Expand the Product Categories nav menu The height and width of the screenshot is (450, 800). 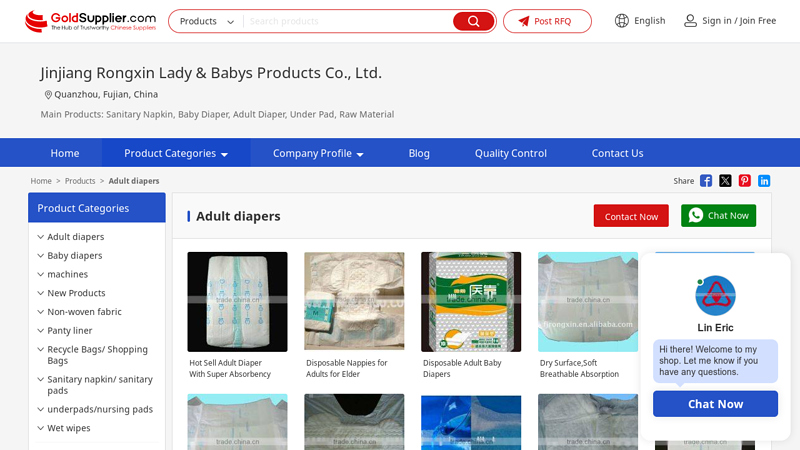point(176,153)
